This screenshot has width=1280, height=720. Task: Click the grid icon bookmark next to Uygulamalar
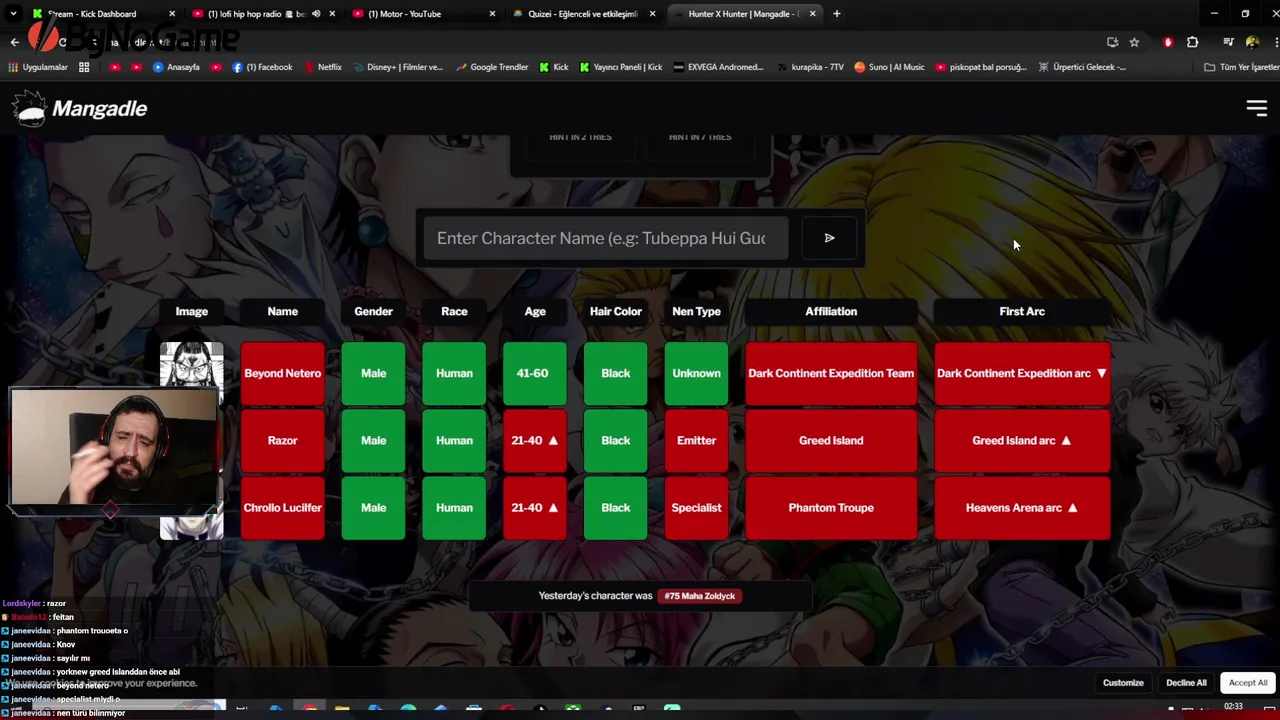84,67
